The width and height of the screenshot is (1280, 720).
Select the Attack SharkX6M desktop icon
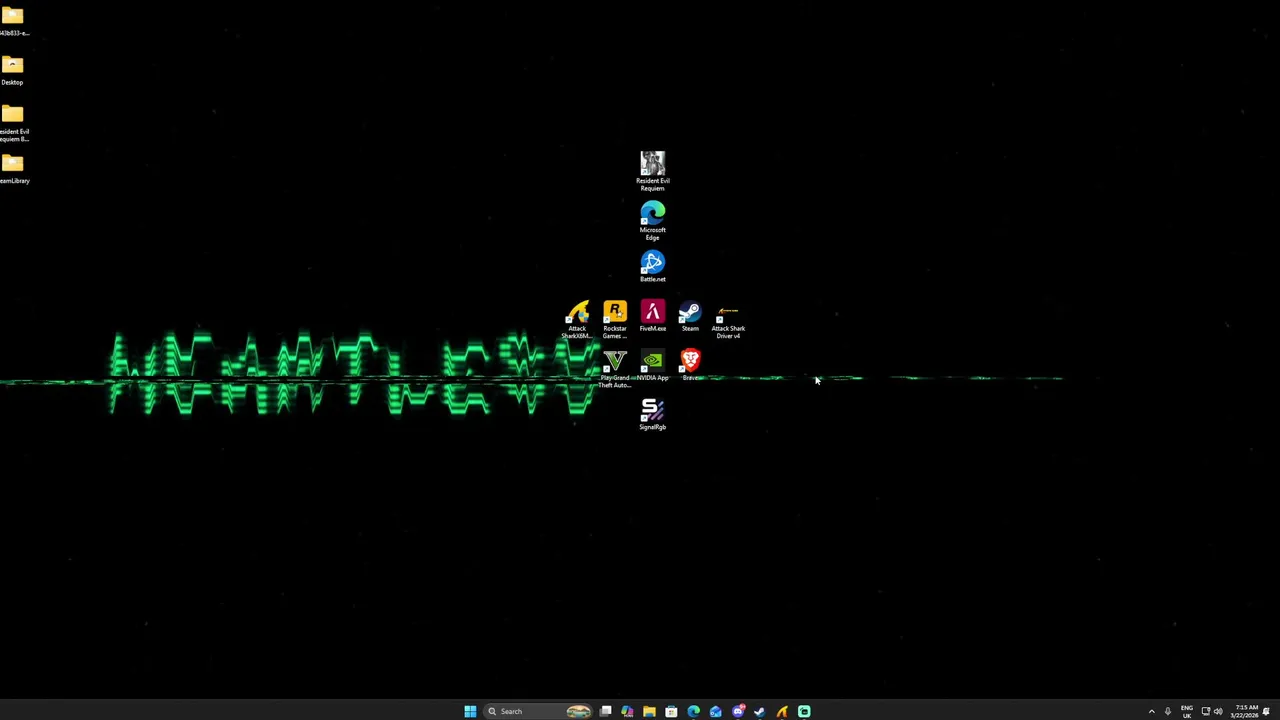tap(577, 320)
